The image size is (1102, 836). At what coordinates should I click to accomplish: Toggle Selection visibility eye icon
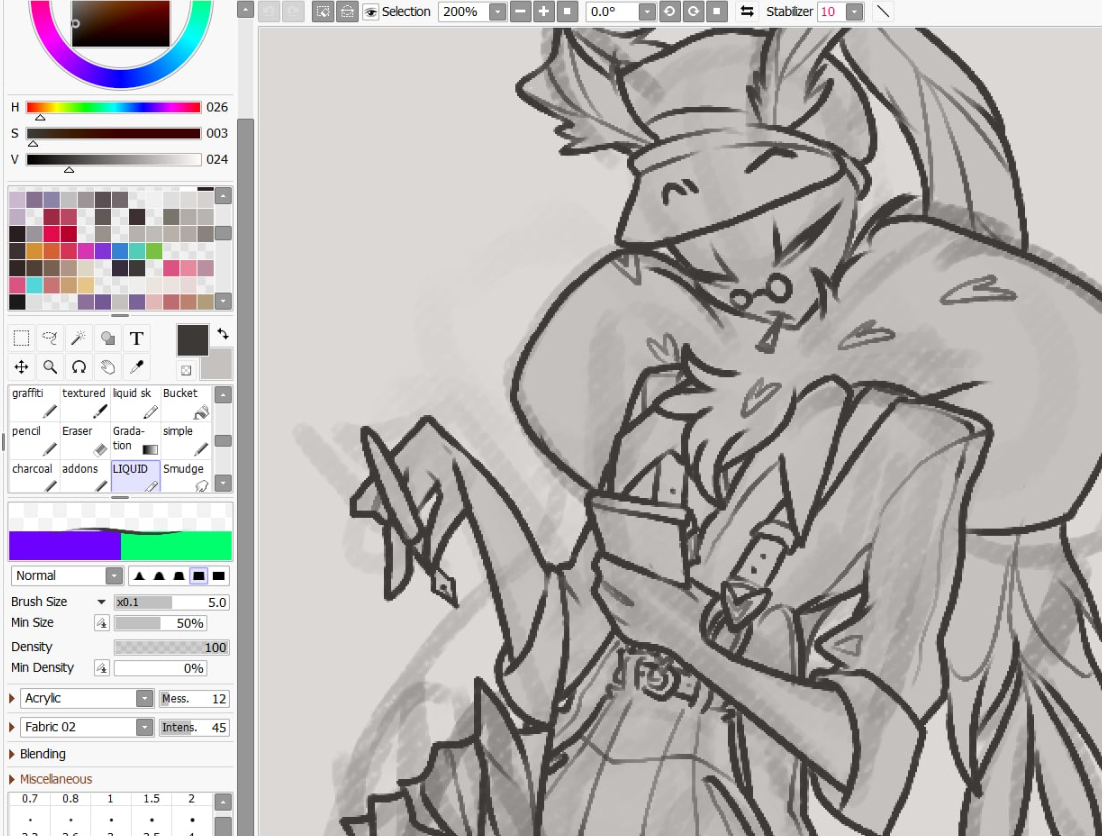(371, 12)
